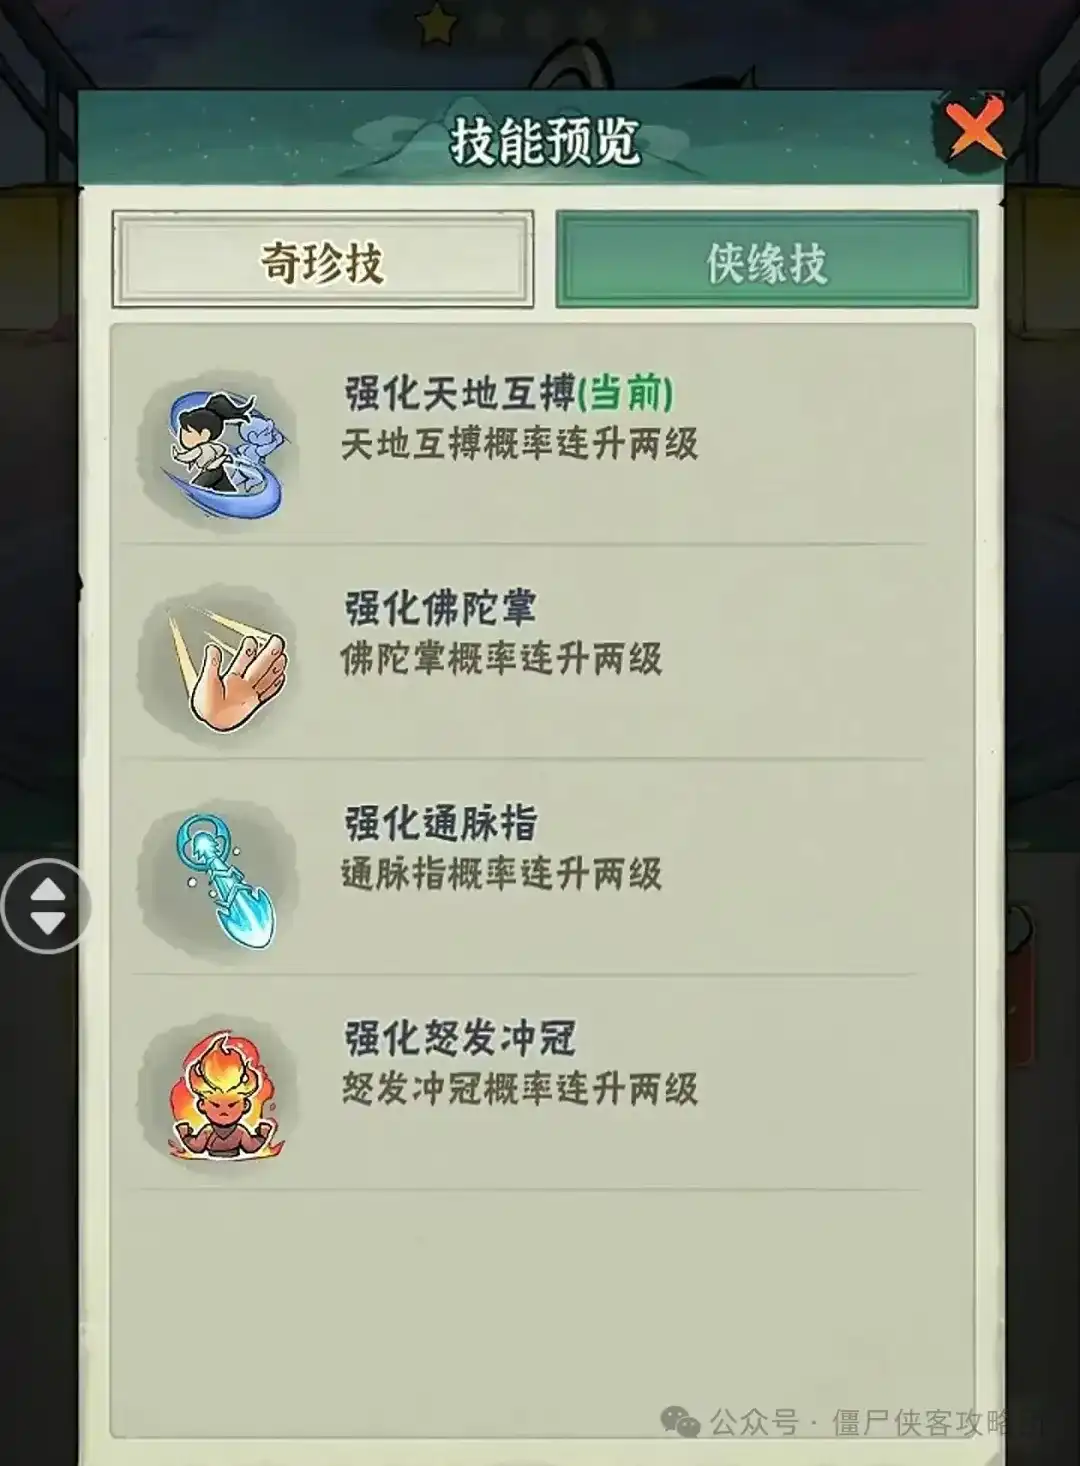Click the green (当前) current label
Viewport: 1080px width, 1466px height.
point(626,393)
